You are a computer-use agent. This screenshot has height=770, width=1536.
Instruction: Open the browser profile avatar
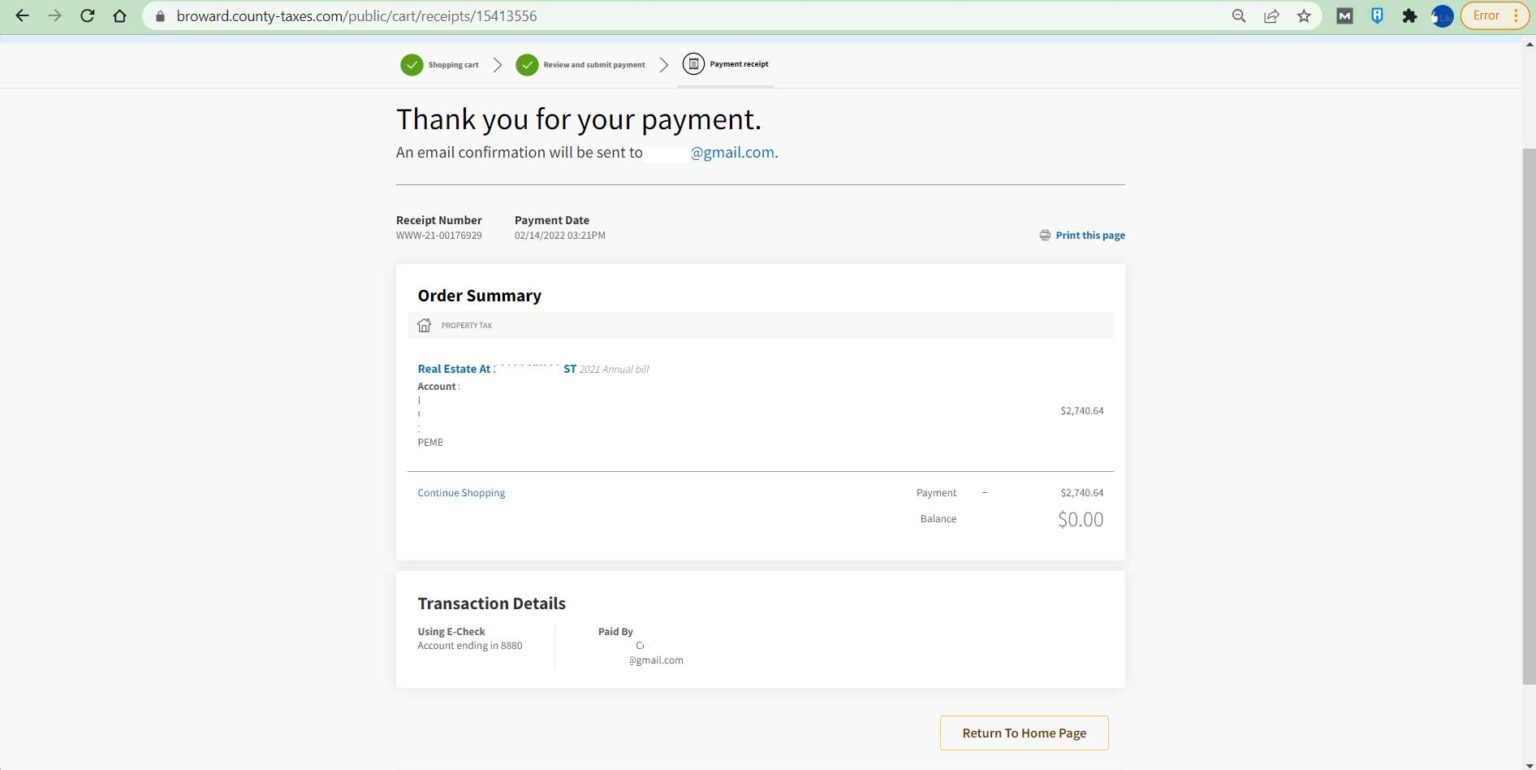1442,16
